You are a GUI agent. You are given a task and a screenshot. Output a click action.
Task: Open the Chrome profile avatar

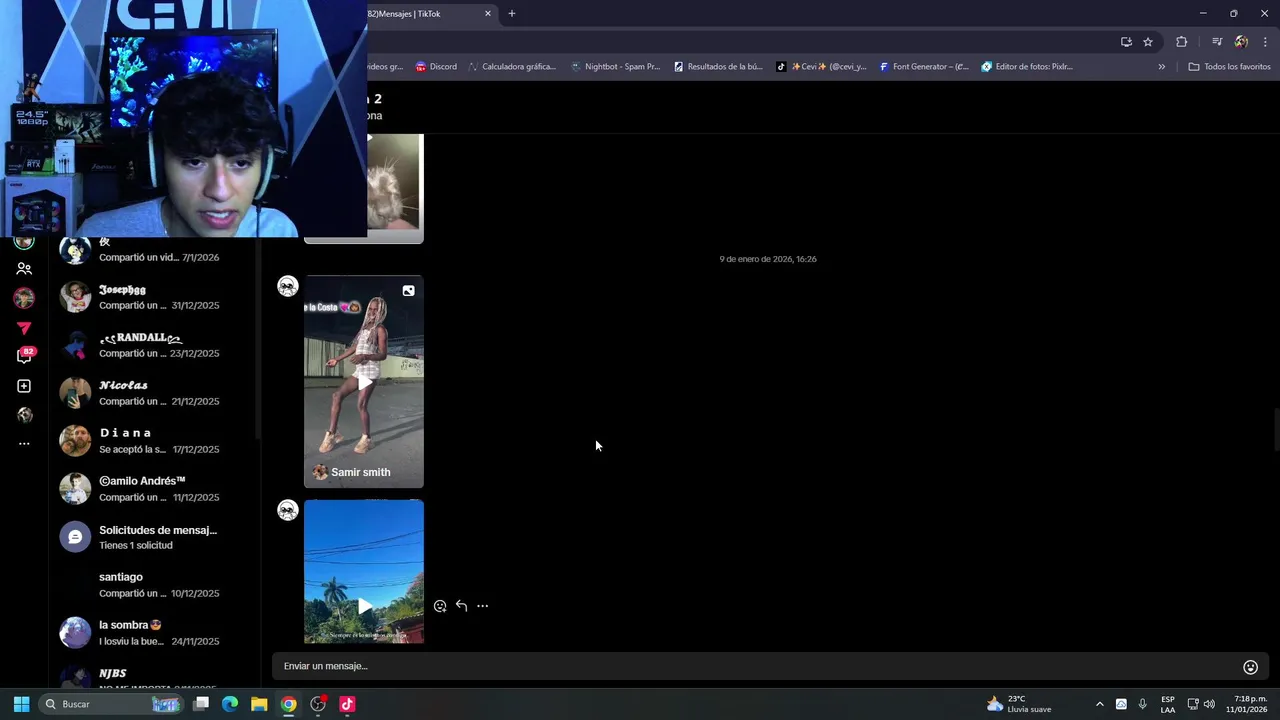point(1241,42)
